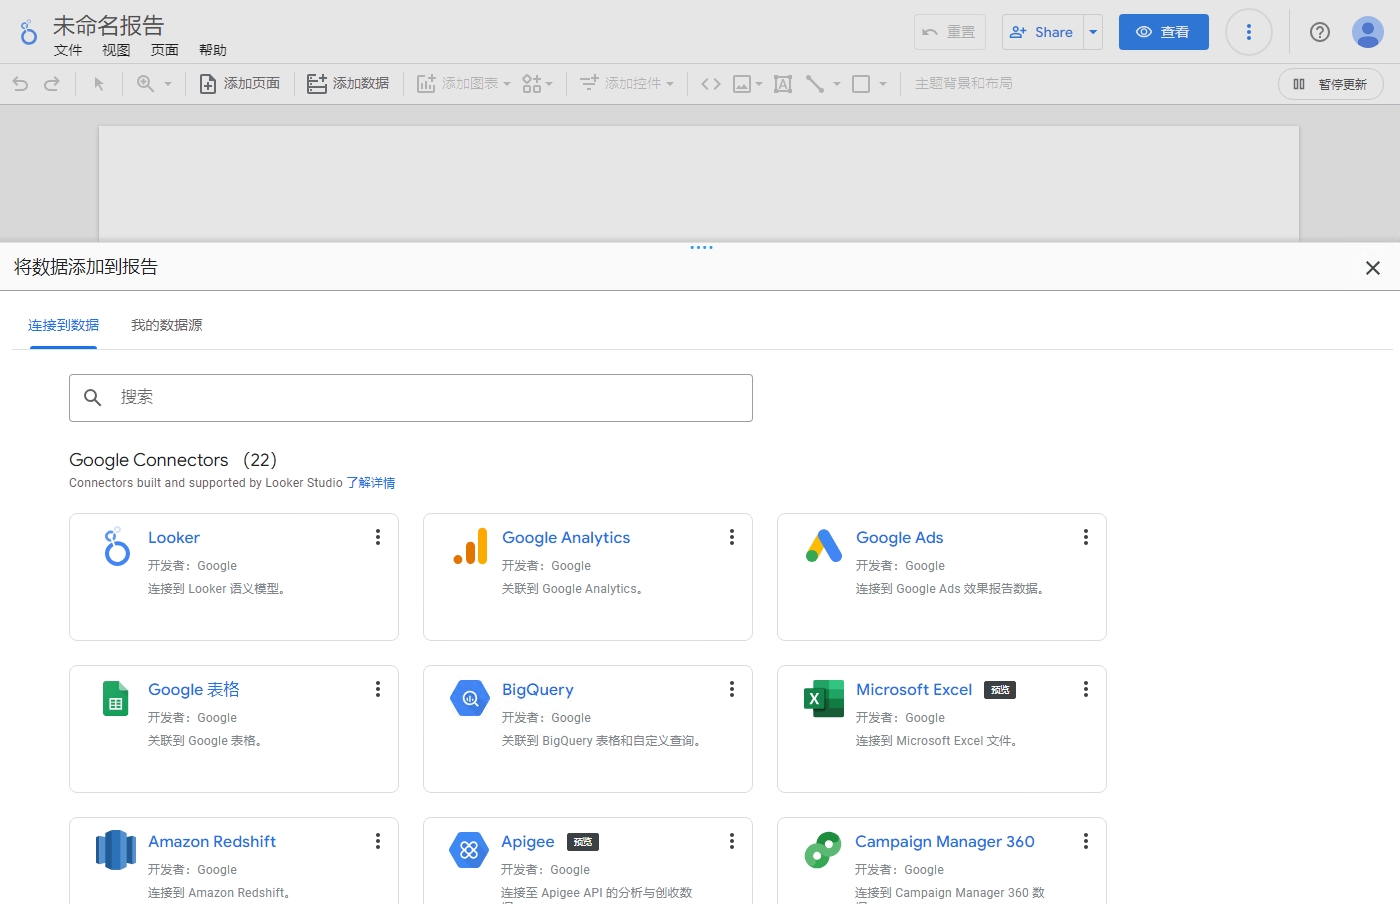Open the Microsoft Excel card options menu
Screen dimensions: 1400x904
1086,689
